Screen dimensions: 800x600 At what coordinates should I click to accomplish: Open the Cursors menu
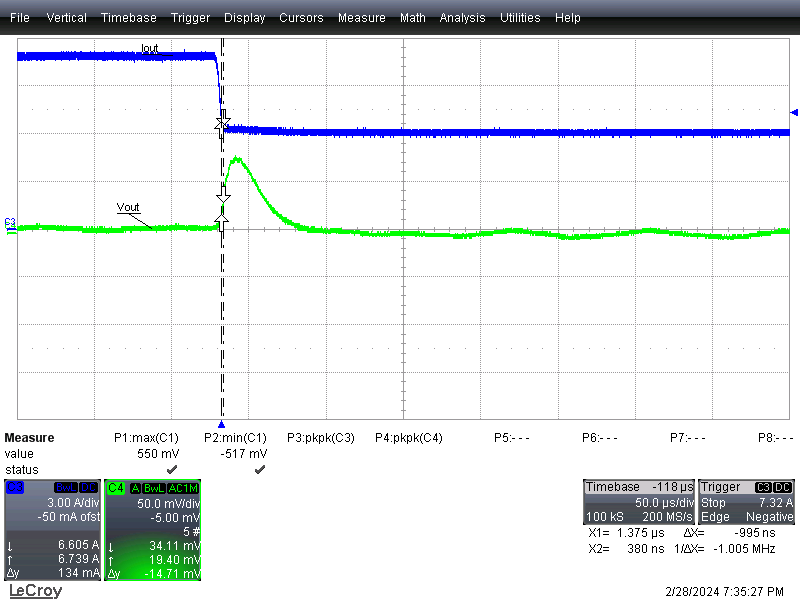[x=301, y=18]
